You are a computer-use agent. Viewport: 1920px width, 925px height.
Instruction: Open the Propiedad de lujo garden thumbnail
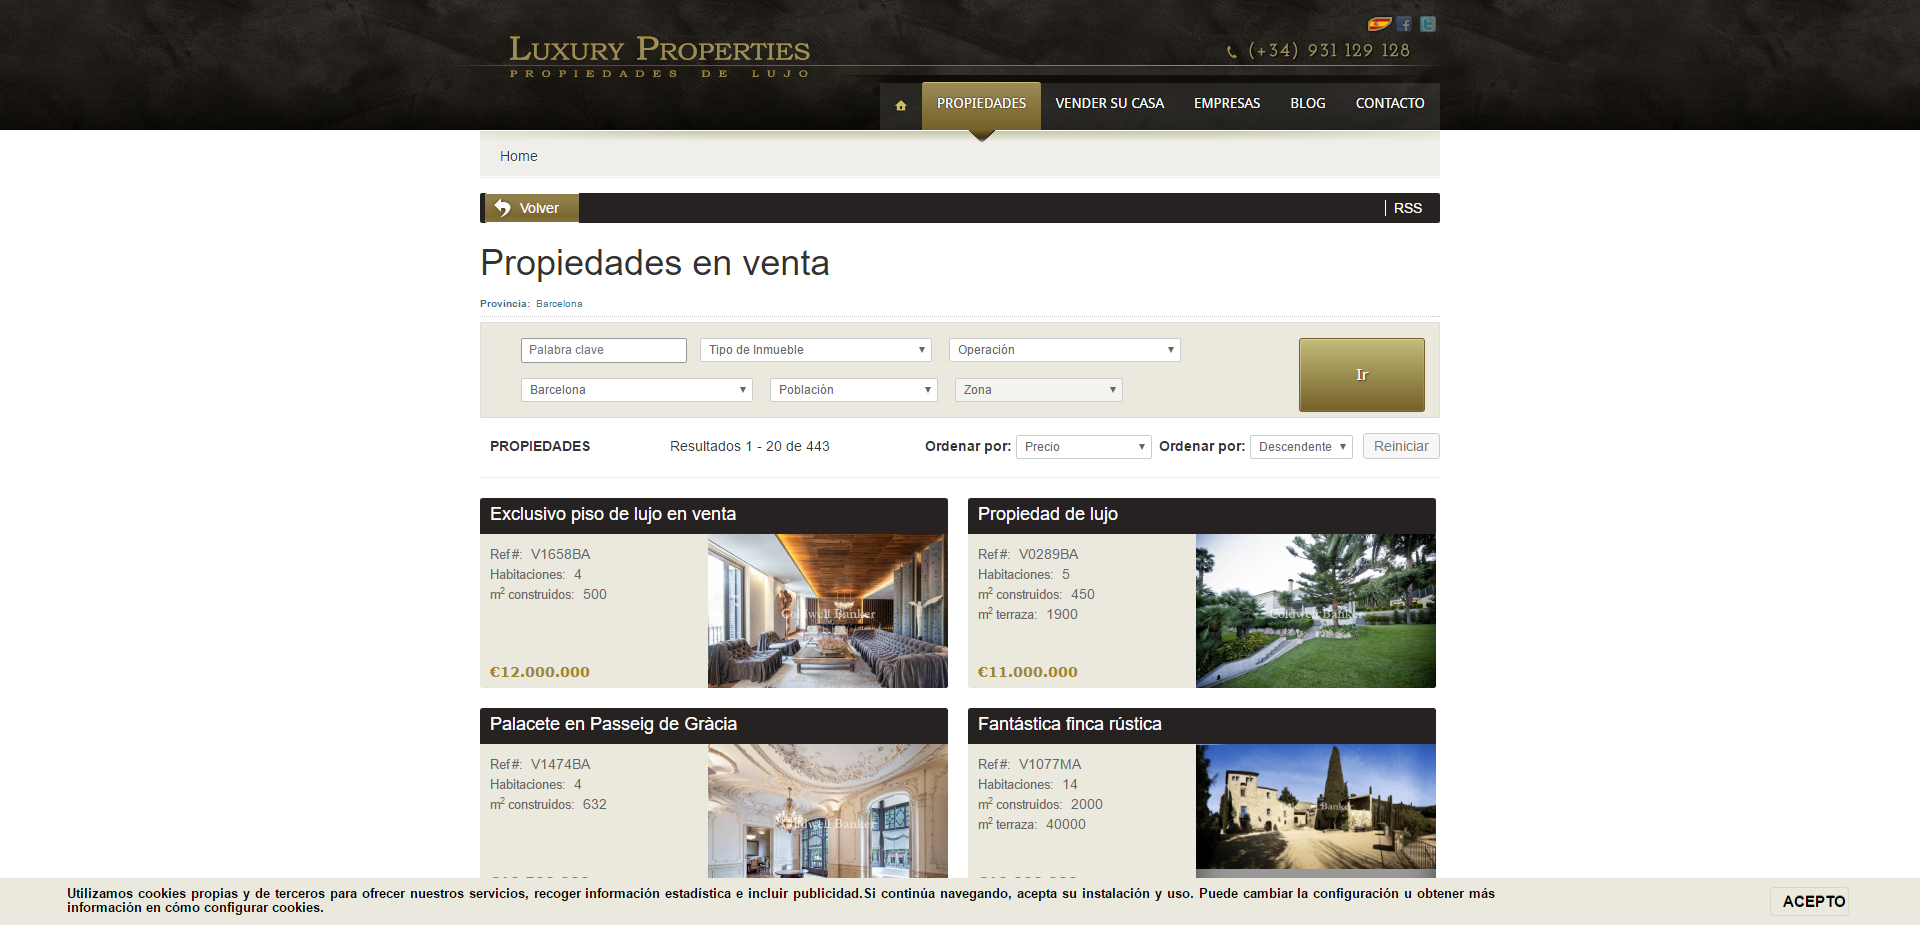(1315, 611)
